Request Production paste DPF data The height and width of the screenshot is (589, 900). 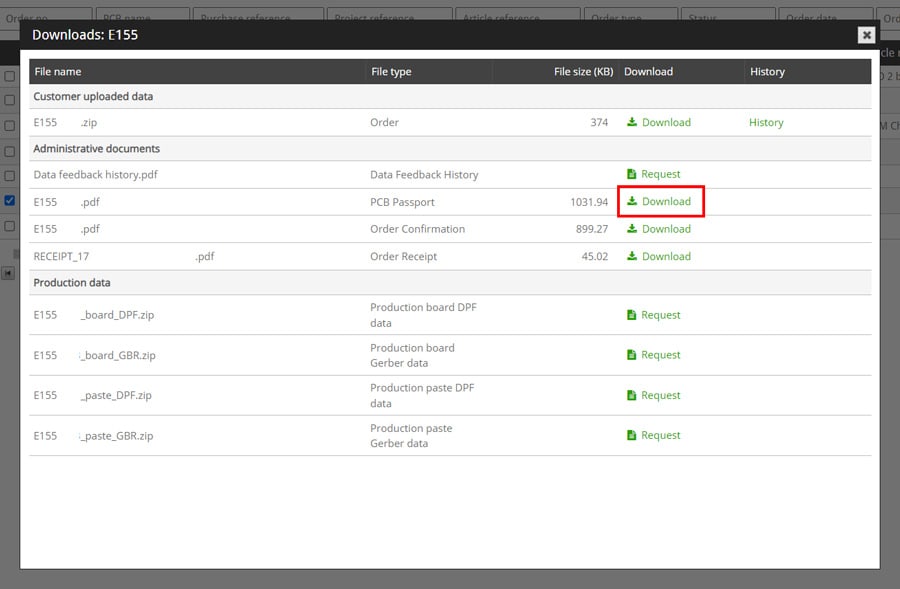[x=654, y=396]
